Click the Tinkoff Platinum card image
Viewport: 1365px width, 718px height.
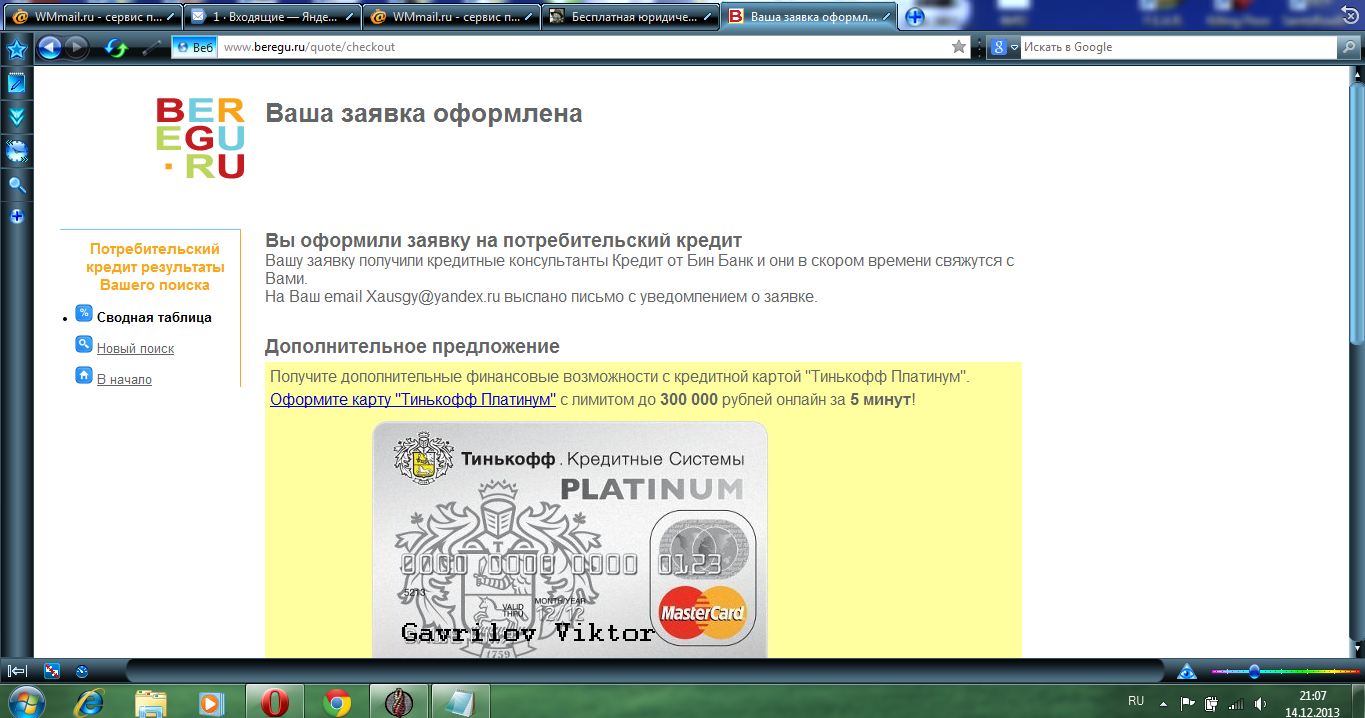click(x=569, y=539)
